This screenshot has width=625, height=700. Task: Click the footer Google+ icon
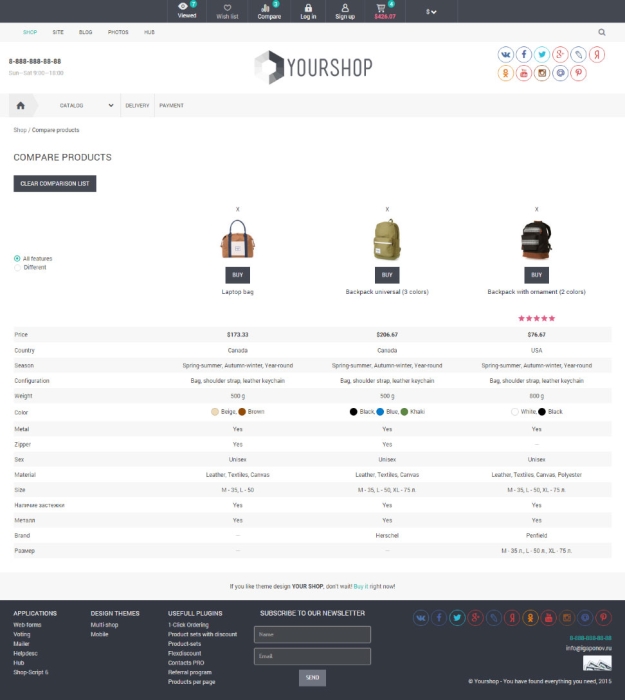click(475, 618)
